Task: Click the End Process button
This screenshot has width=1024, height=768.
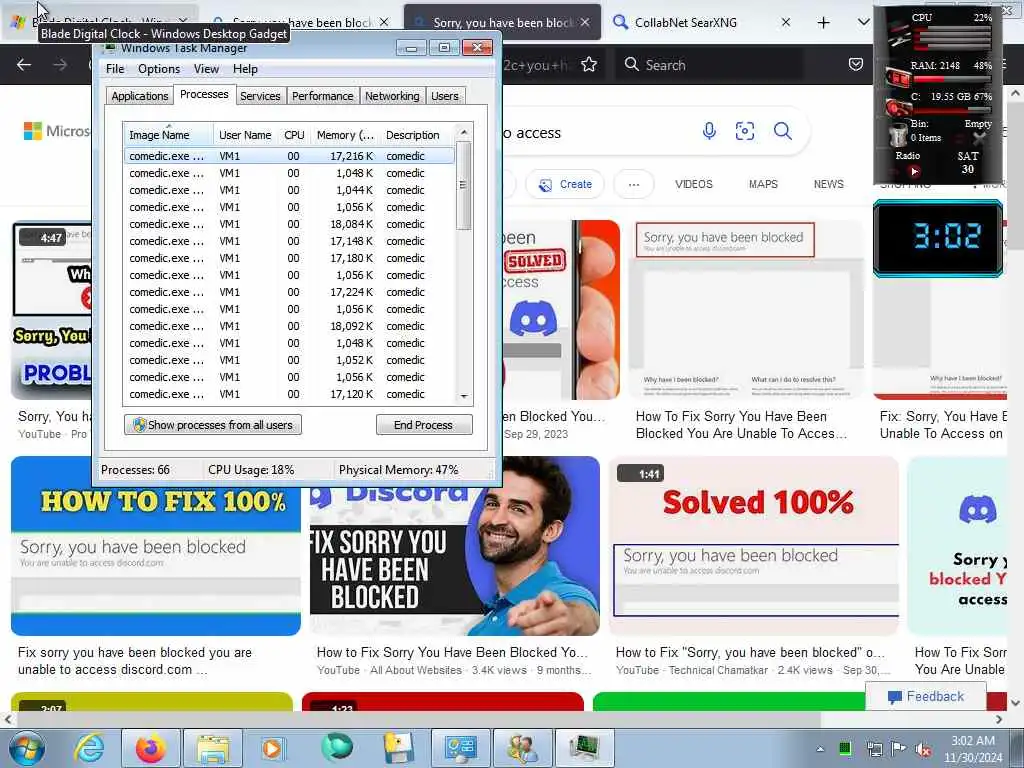Action: (x=424, y=424)
